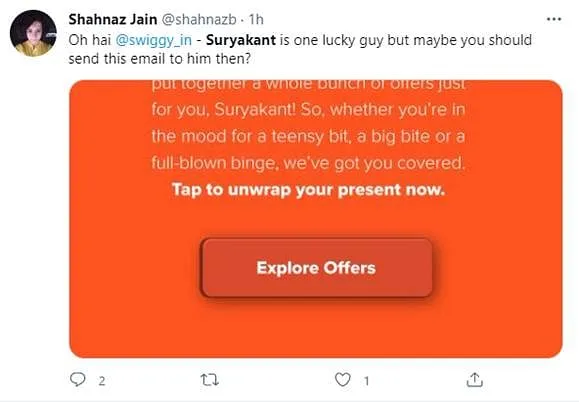Screen dimensions: 579x402
Task: Open Shahnaz Jain's profile picture
Action: tap(33, 33)
